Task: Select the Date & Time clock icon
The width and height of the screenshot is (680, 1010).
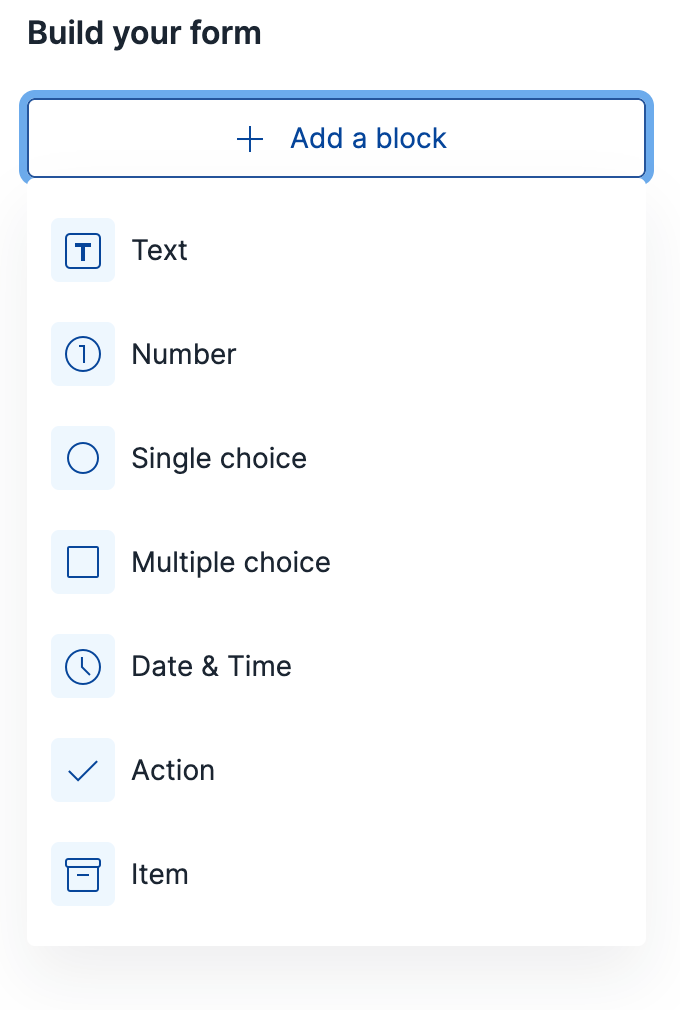Action: [x=83, y=666]
